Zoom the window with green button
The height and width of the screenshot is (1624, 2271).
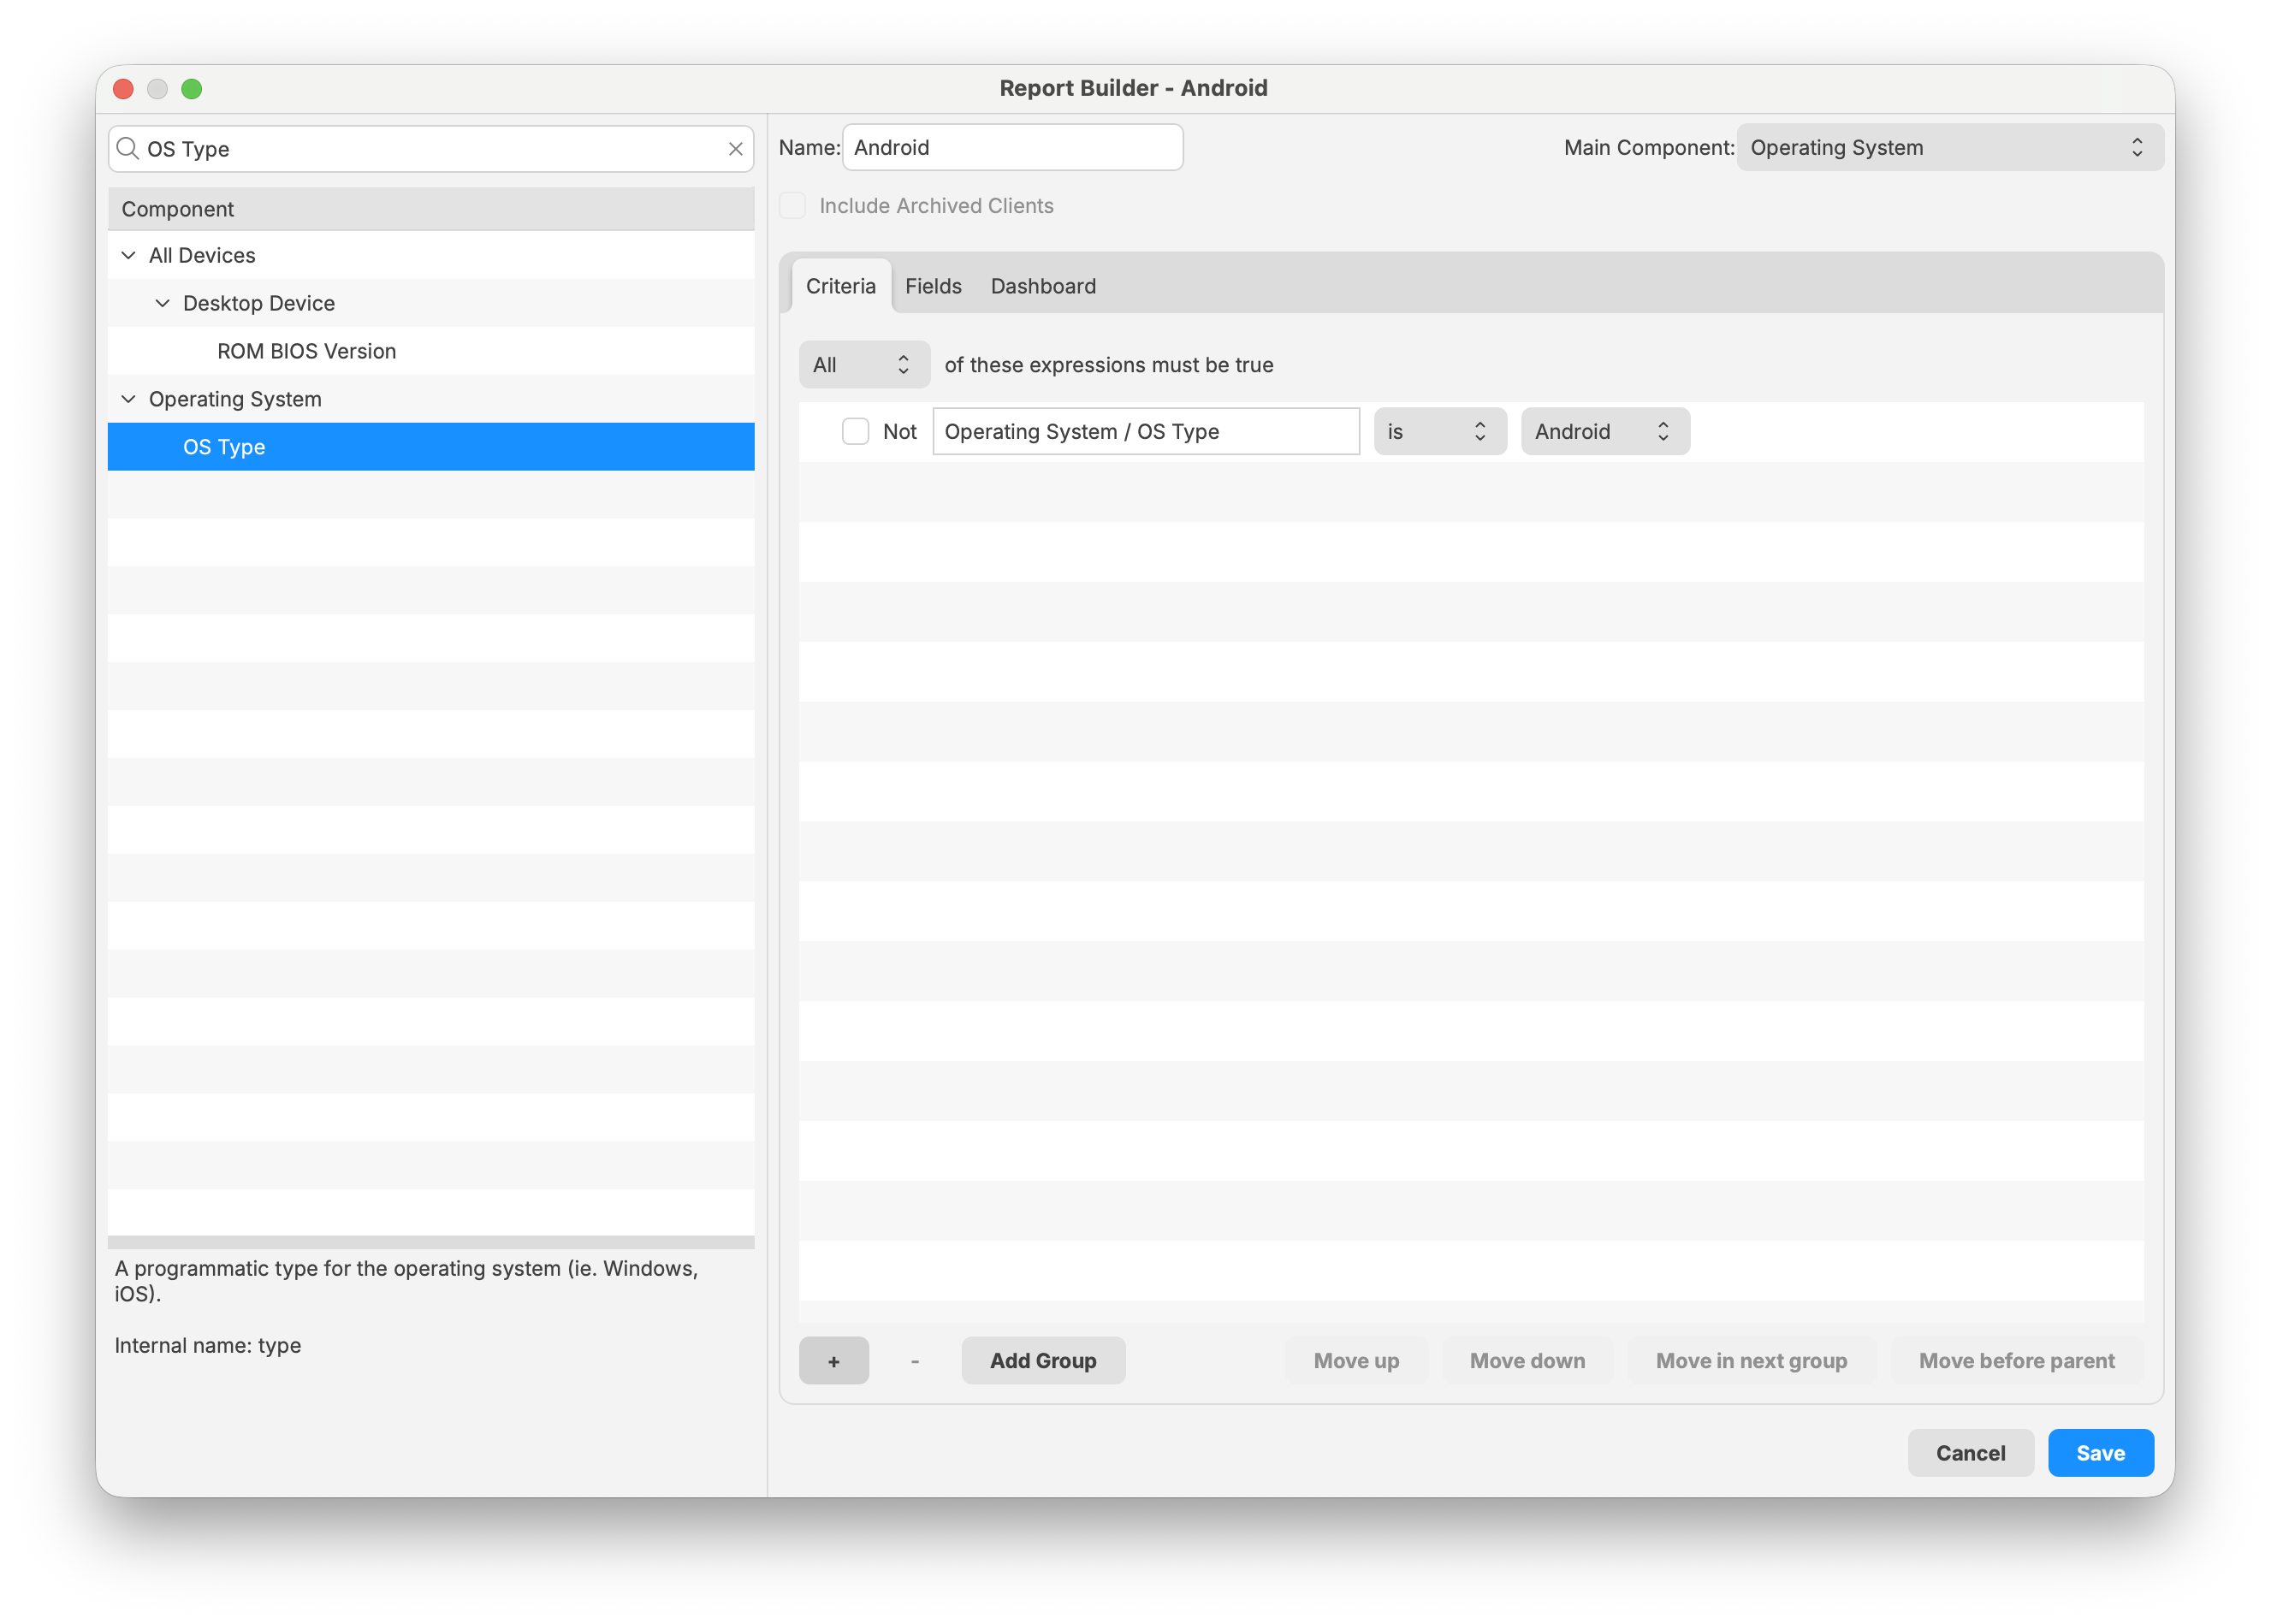[192, 89]
